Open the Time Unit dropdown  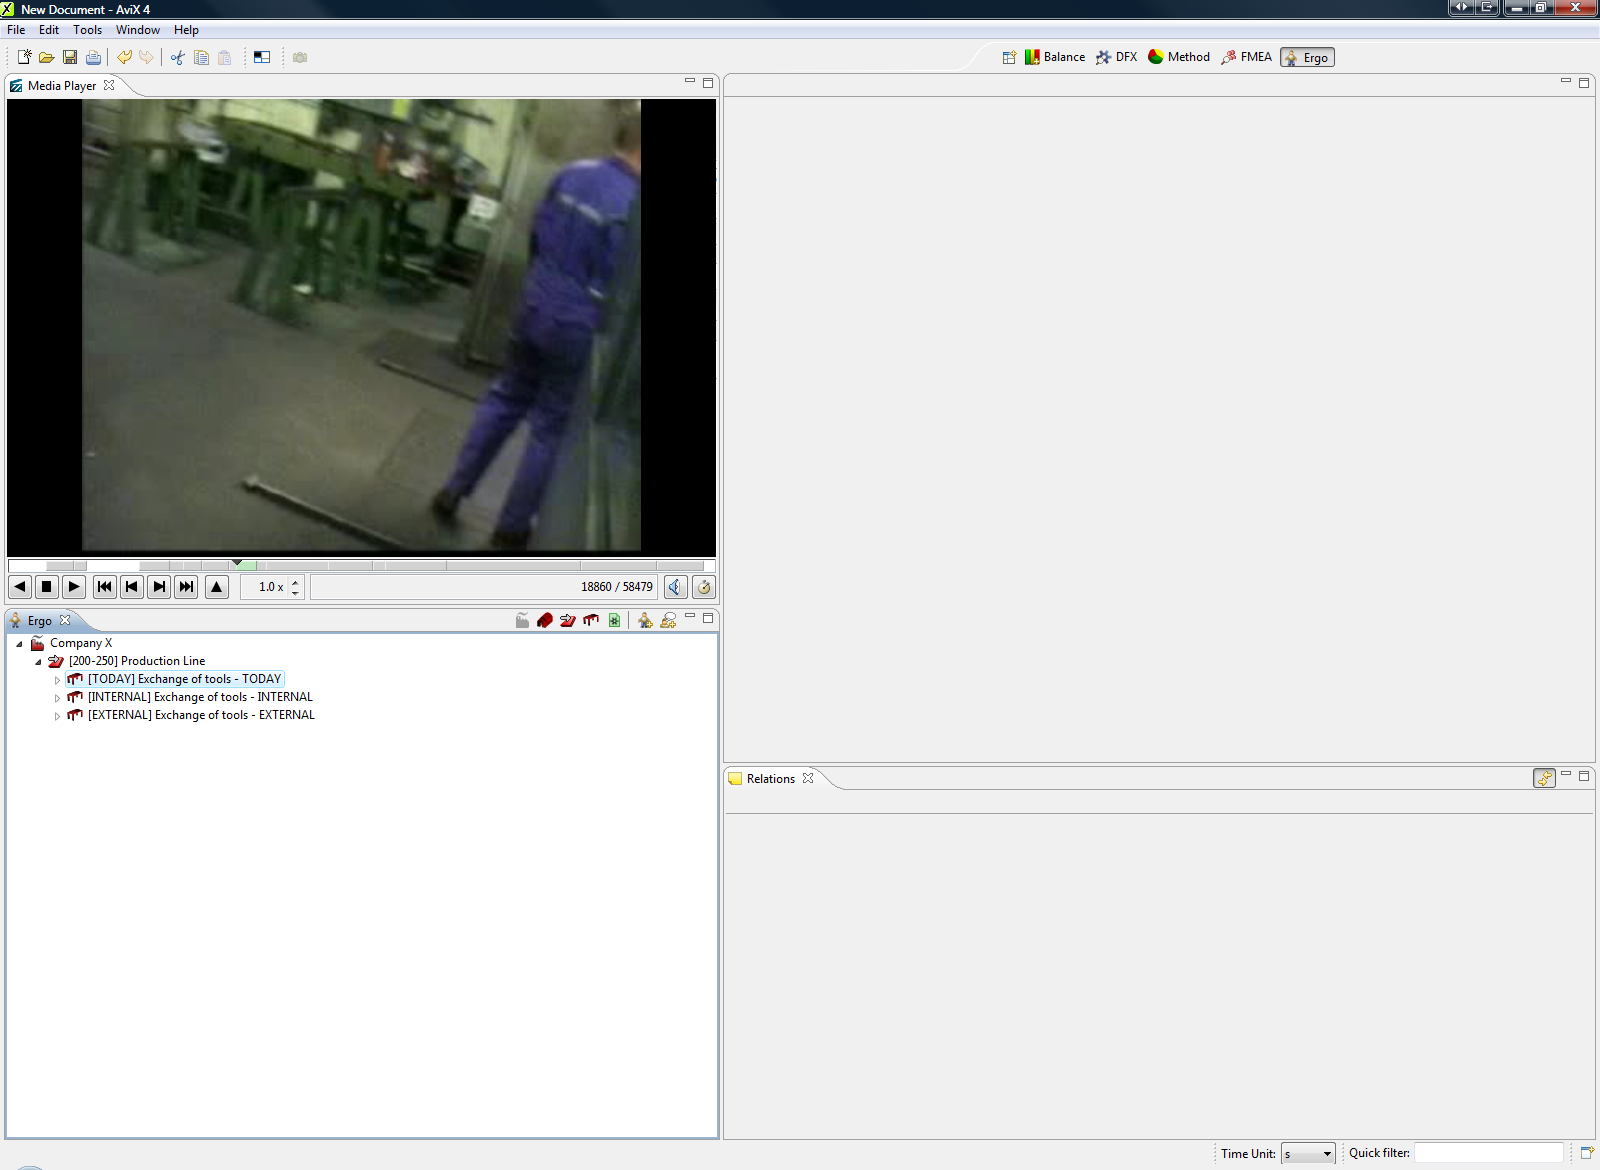1308,1152
